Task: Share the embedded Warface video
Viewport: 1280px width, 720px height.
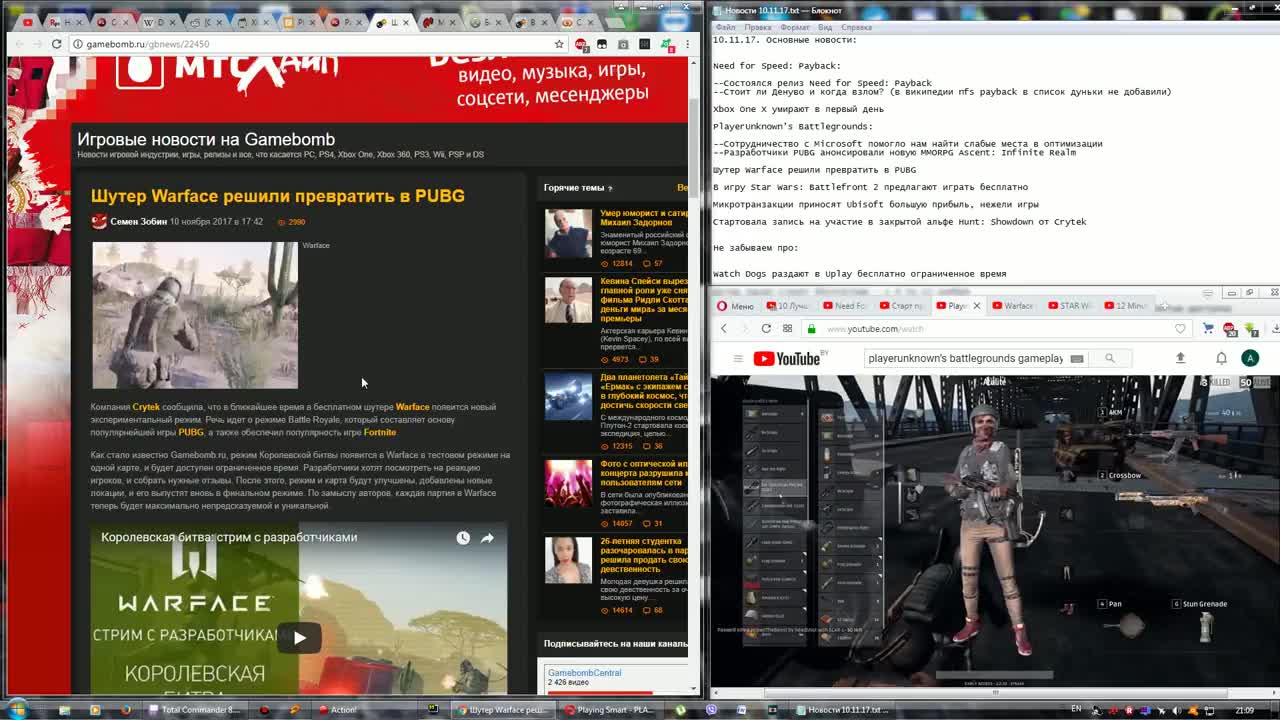Action: point(487,538)
